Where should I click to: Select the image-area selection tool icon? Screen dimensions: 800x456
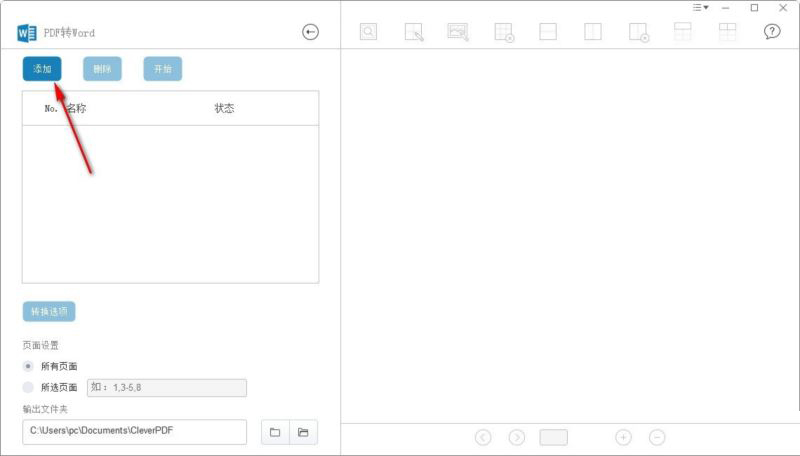458,32
